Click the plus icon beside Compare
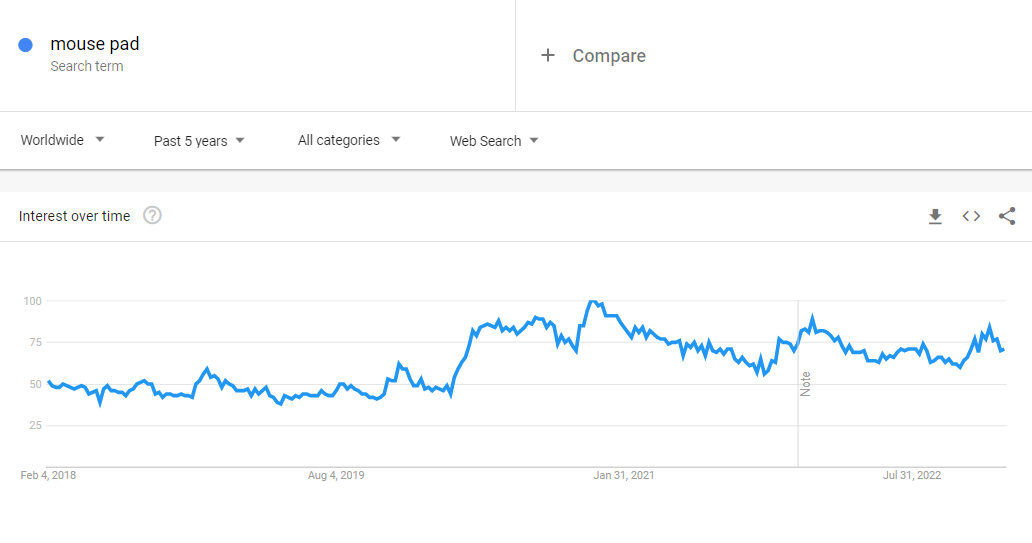This screenshot has width=1032, height=543. (547, 56)
